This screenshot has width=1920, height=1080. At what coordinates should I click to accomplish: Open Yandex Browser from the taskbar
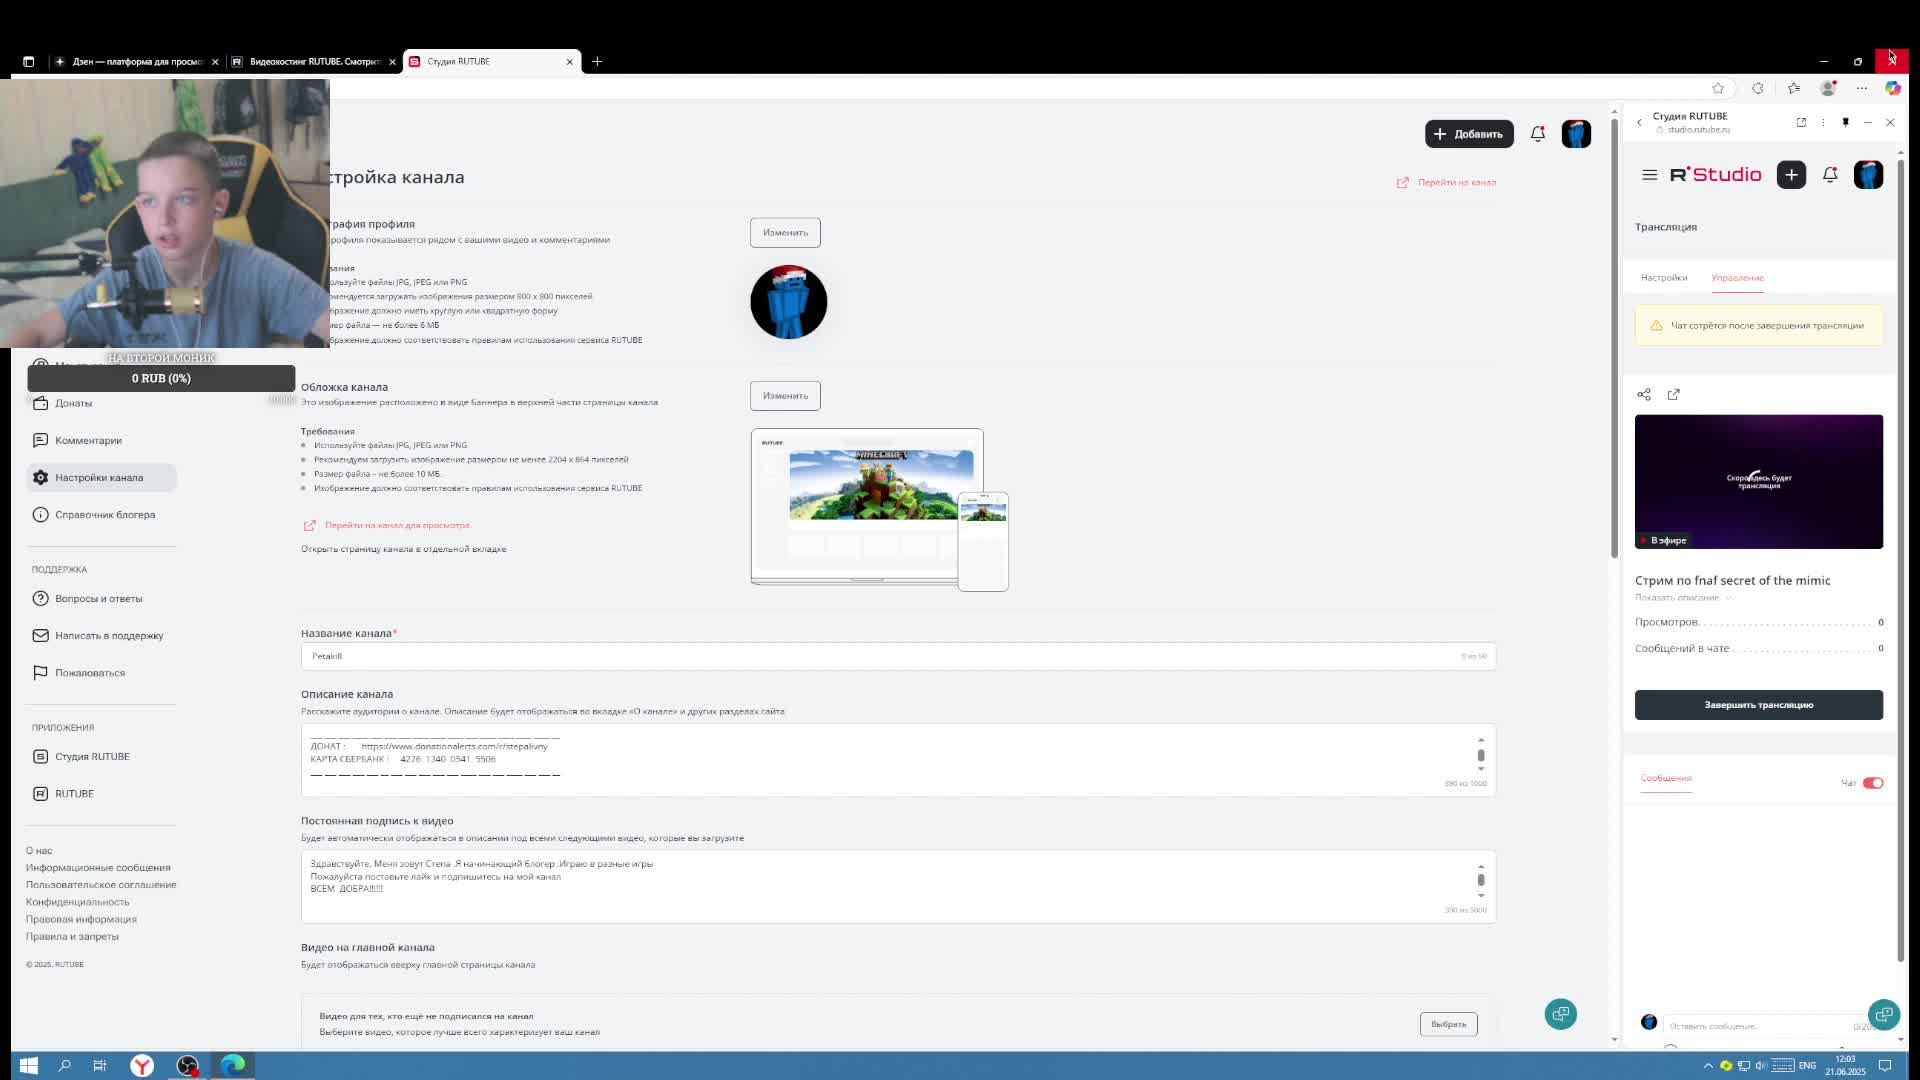coord(142,1065)
